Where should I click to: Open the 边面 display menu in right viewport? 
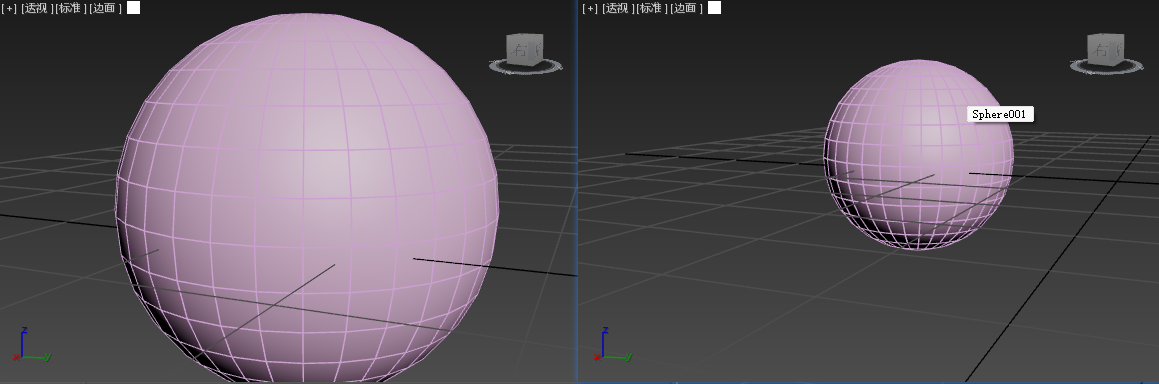(687, 8)
